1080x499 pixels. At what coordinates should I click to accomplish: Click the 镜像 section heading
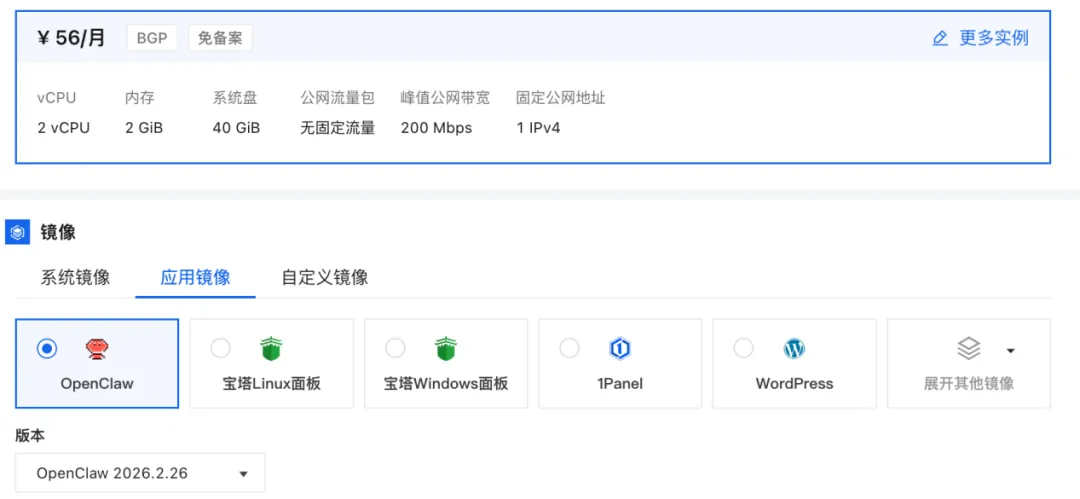[x=58, y=232]
